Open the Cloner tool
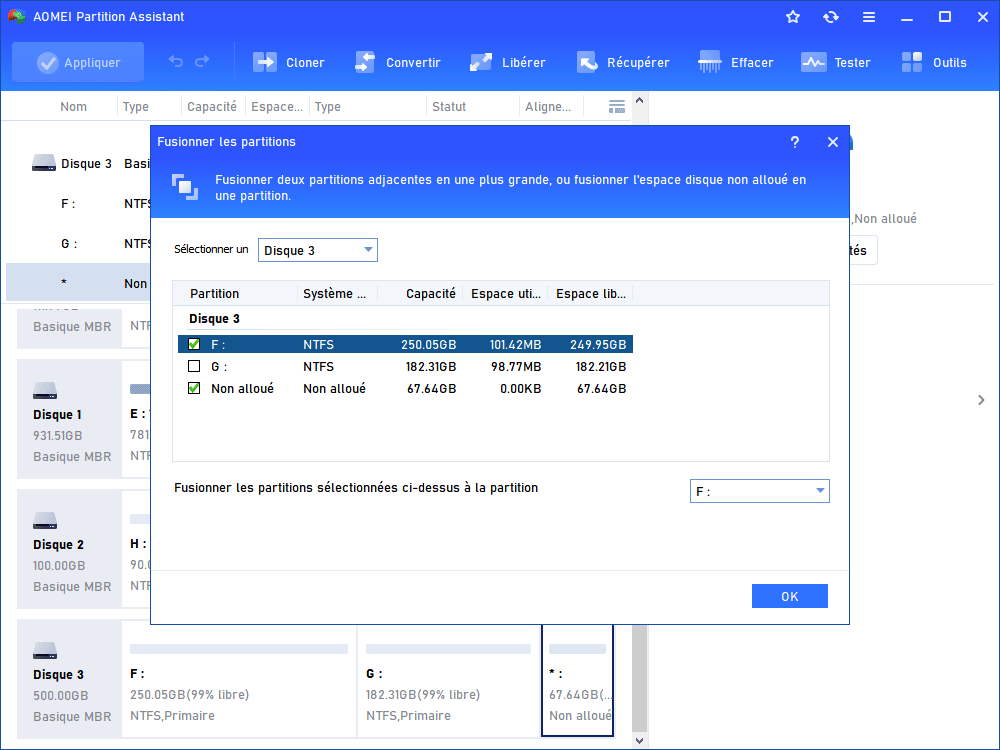Image resolution: width=1000 pixels, height=750 pixels. coord(289,62)
